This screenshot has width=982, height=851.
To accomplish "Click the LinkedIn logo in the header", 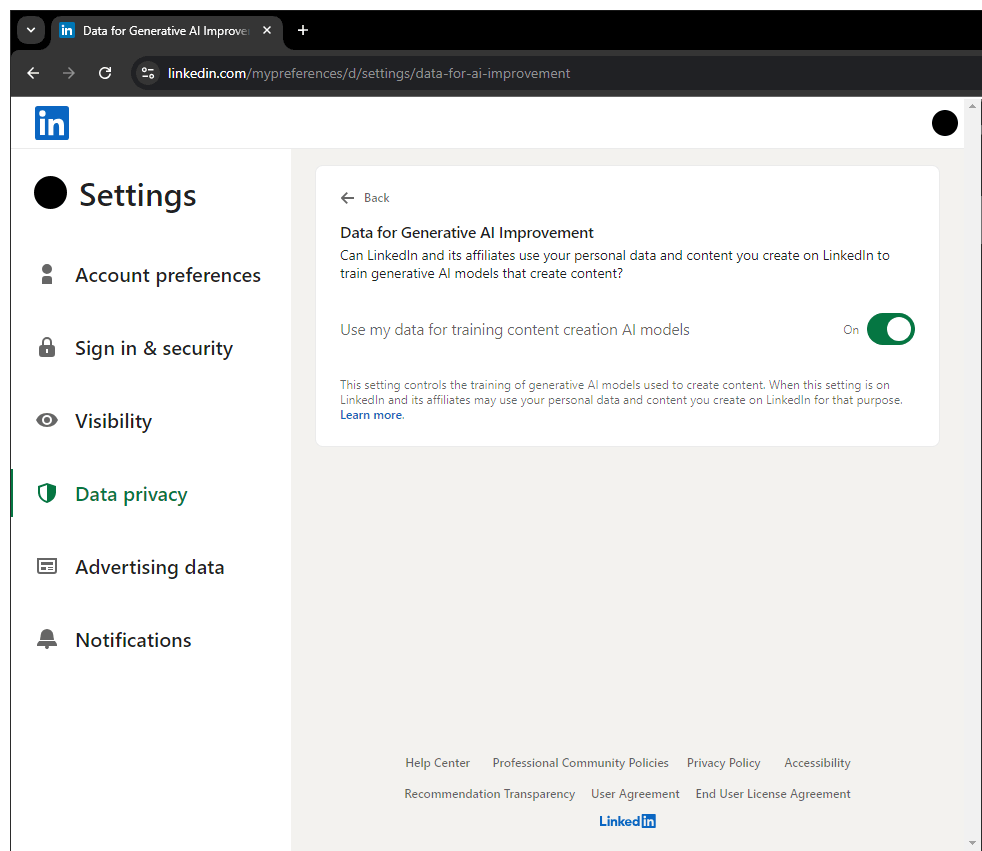I will tap(52, 123).
